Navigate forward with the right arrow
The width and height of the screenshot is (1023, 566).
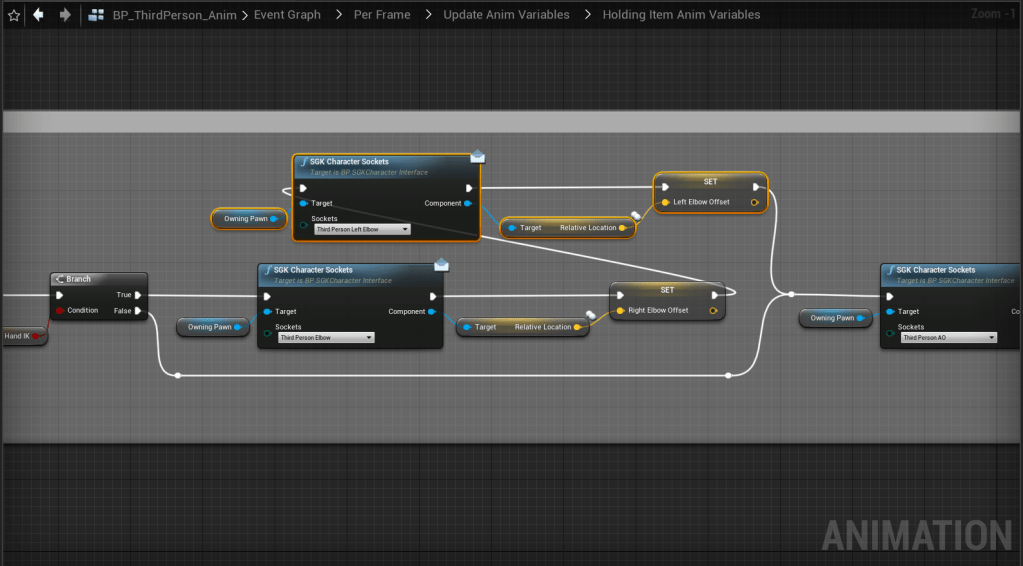[x=65, y=15]
